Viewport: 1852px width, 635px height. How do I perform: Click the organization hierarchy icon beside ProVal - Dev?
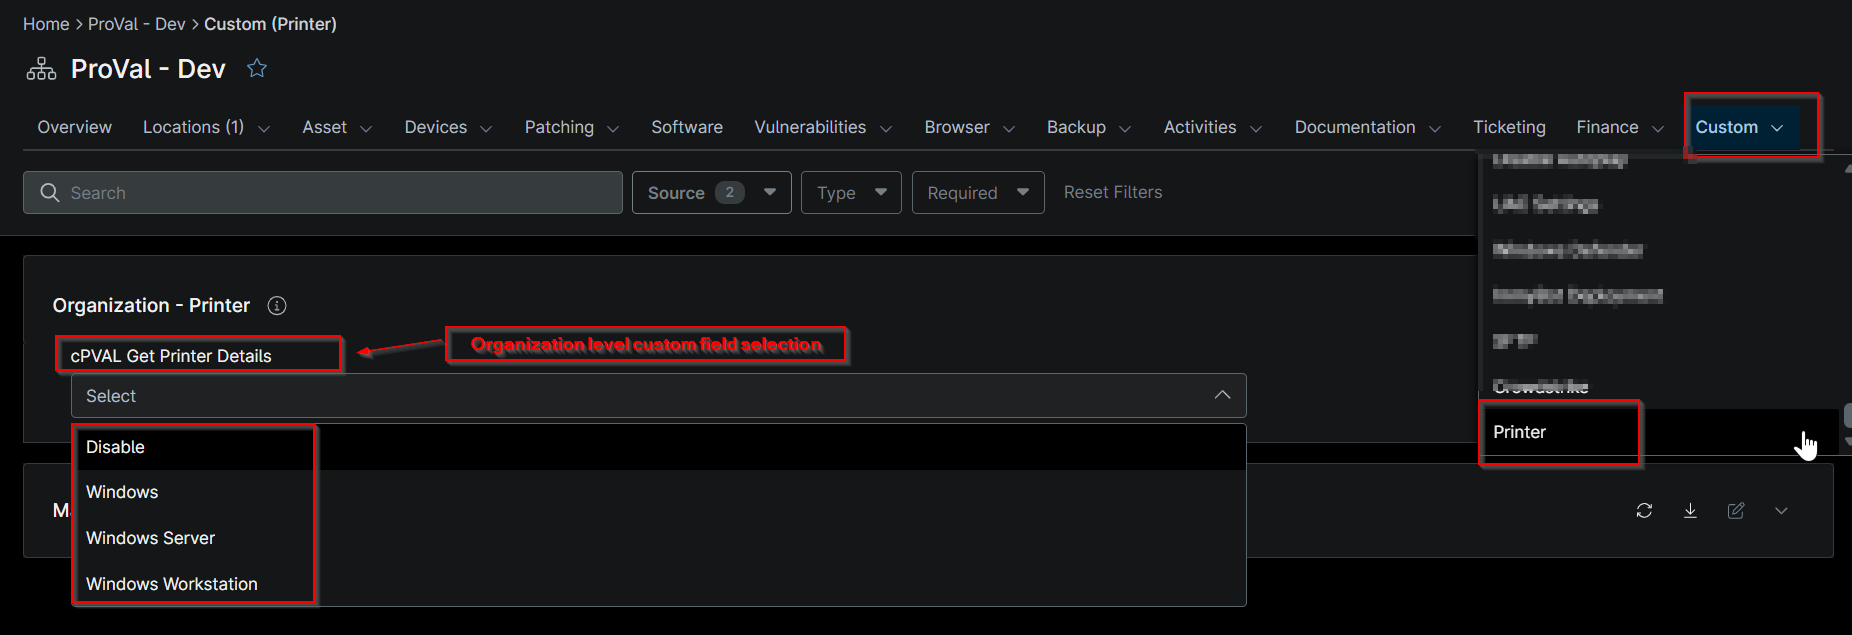point(41,69)
